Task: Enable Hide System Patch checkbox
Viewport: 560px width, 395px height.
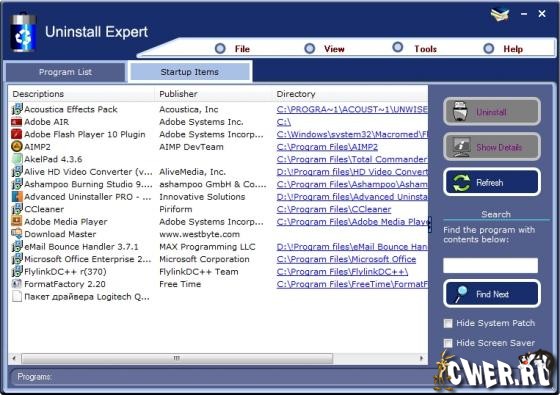Action: click(x=448, y=323)
